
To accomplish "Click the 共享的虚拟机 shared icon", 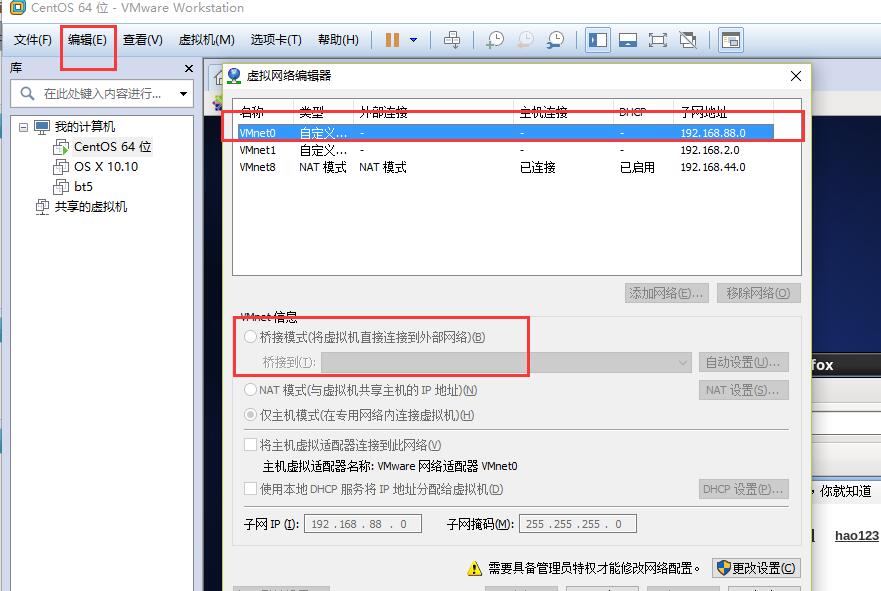I will pyautogui.click(x=42, y=207).
